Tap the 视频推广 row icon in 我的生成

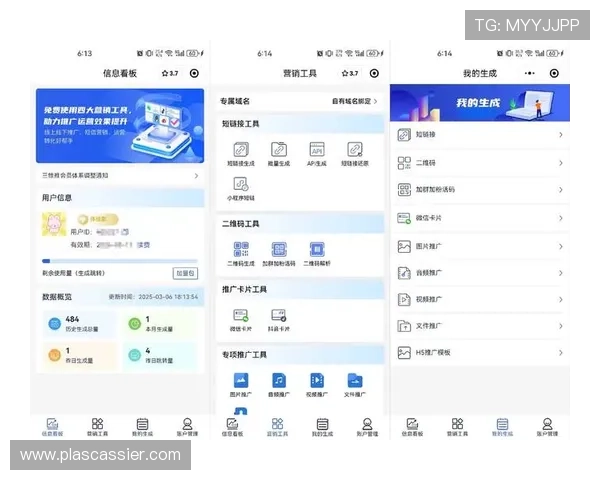click(404, 299)
